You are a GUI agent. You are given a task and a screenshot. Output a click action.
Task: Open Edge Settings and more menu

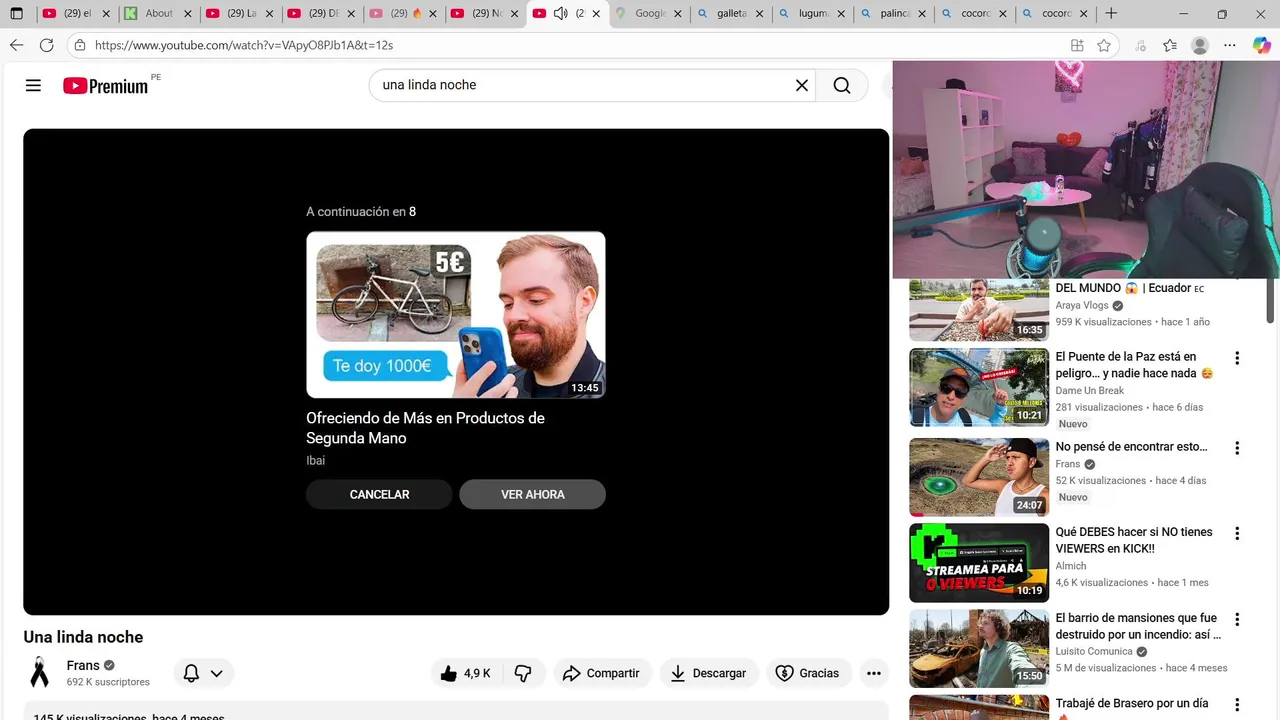pyautogui.click(x=1230, y=45)
